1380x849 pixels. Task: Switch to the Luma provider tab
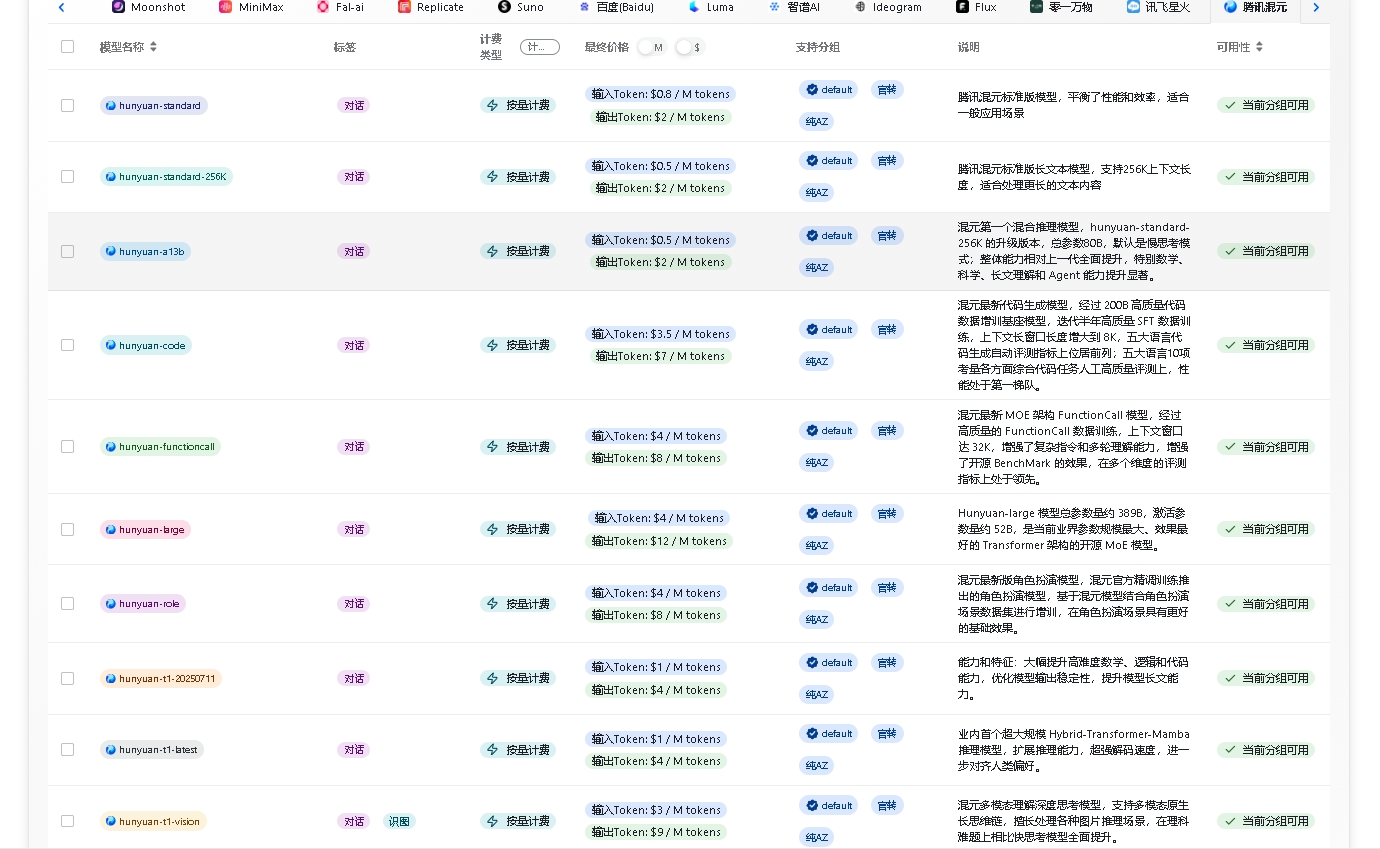tap(711, 7)
